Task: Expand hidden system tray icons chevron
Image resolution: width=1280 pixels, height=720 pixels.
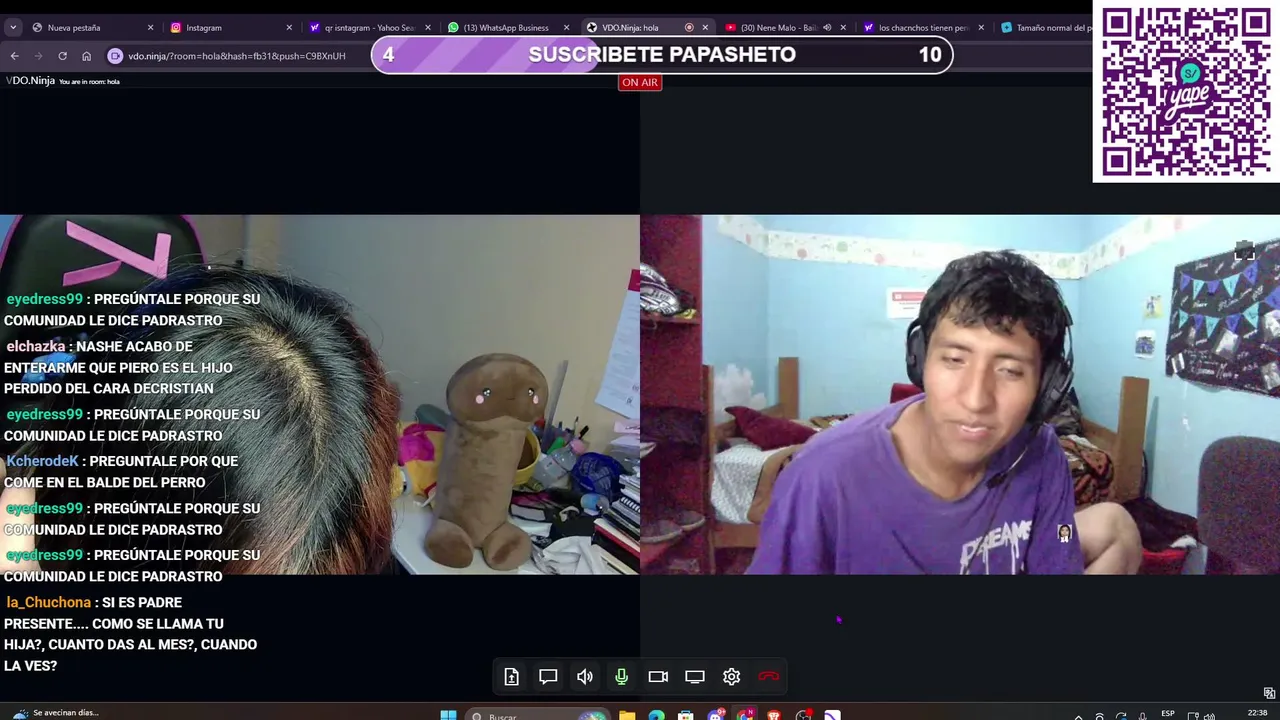Action: [1078, 716]
